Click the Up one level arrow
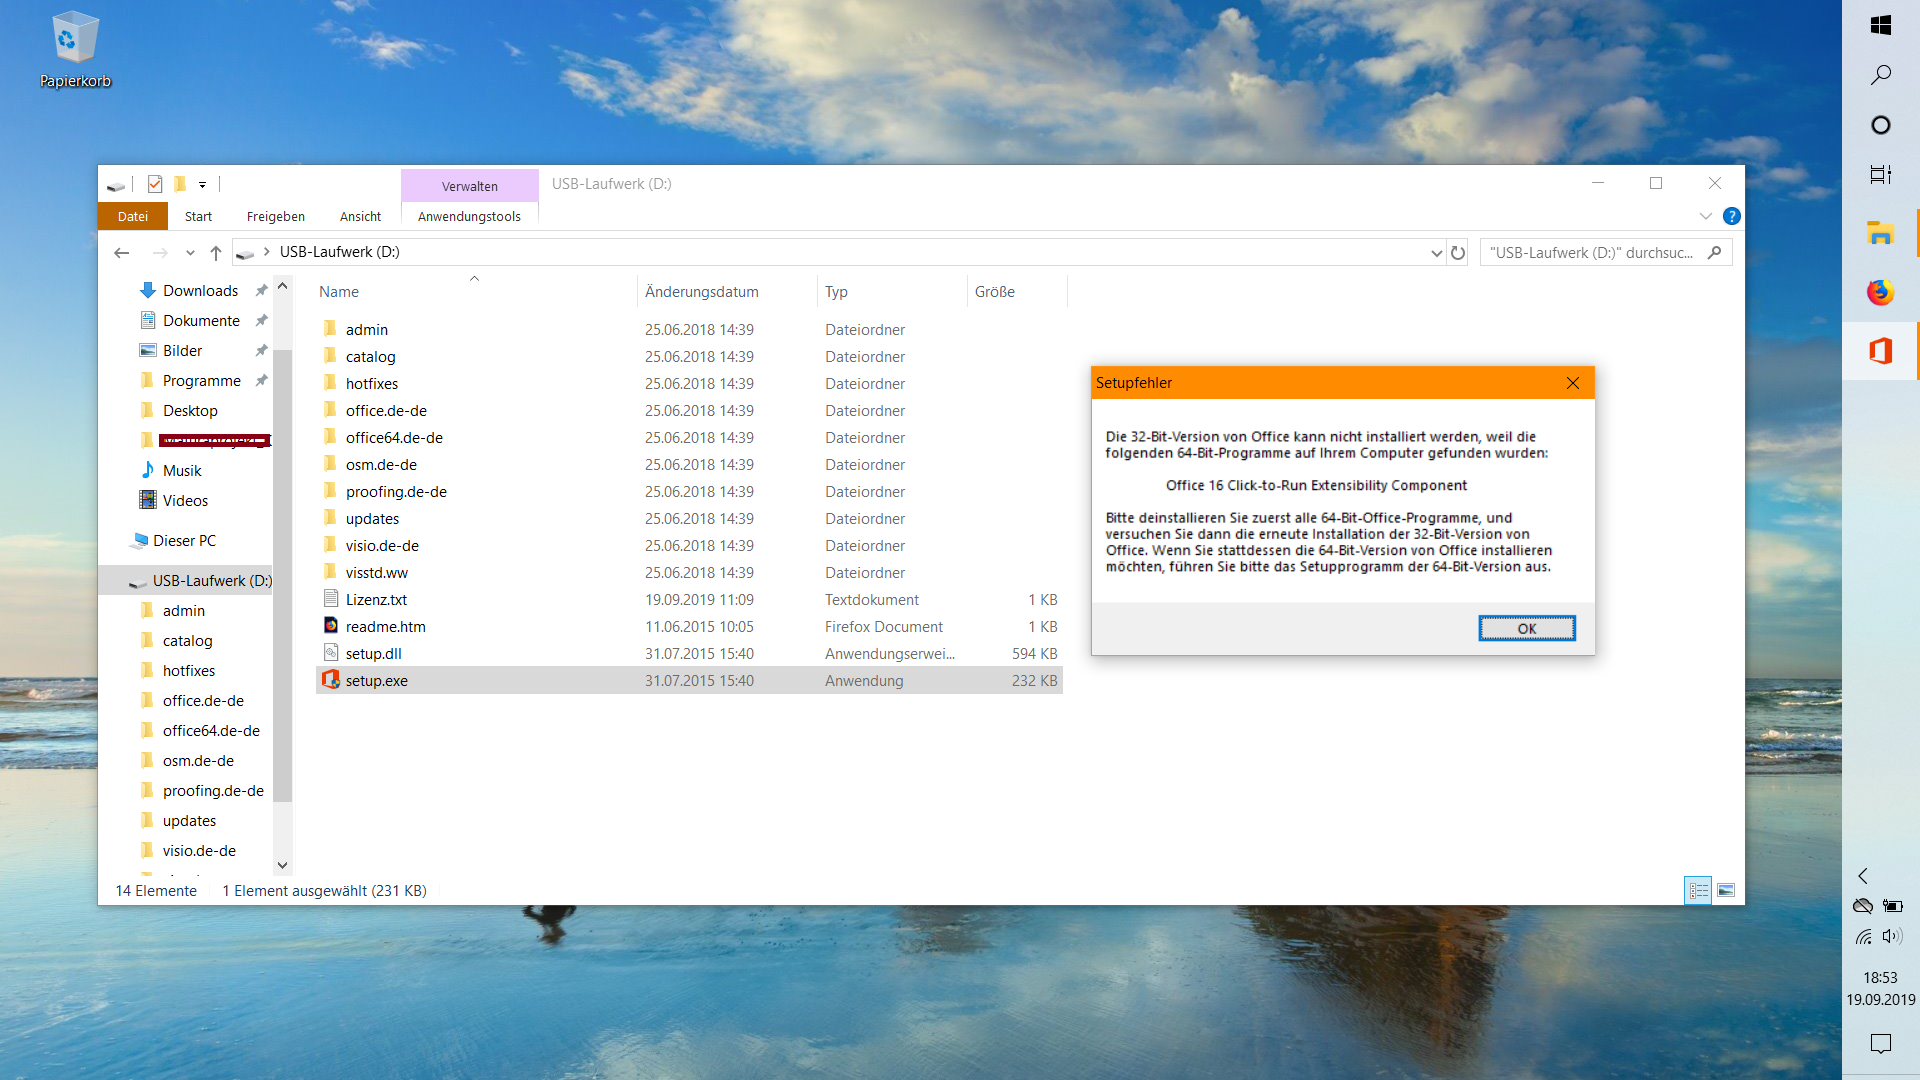 tap(216, 253)
